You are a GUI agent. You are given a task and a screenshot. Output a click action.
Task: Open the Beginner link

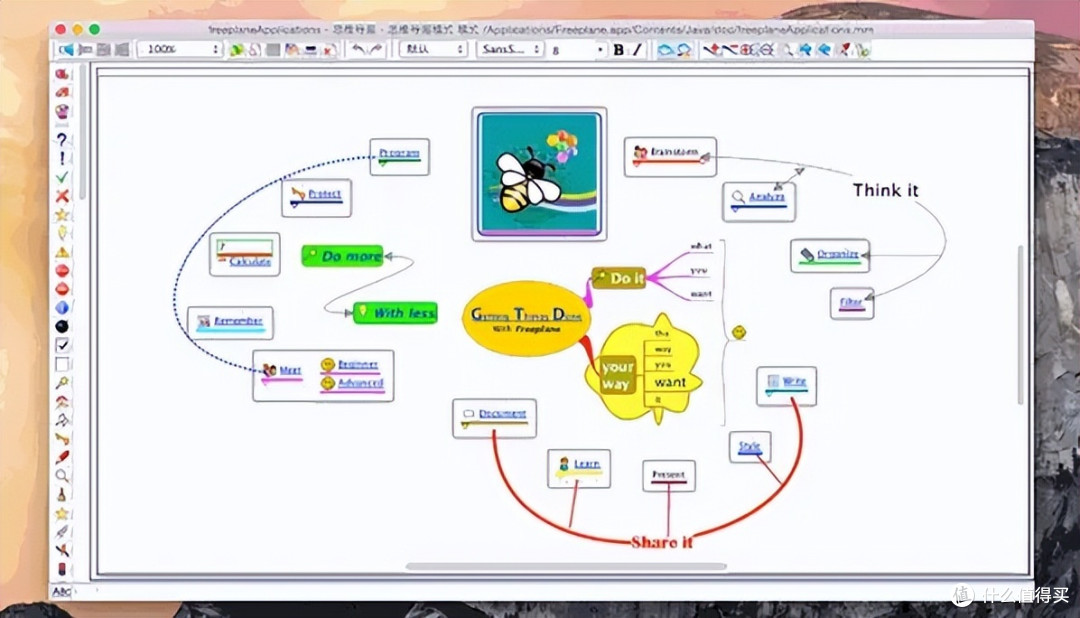(358, 364)
